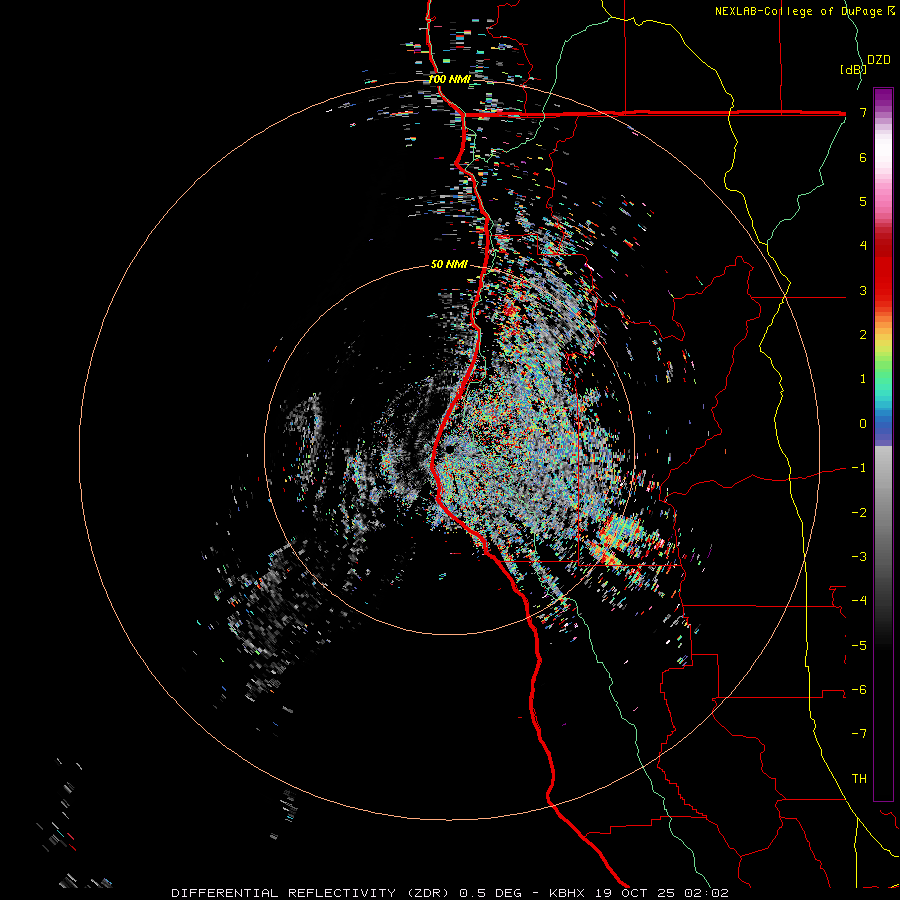
Task: Select the positive 7 scale label
Action: point(863,112)
